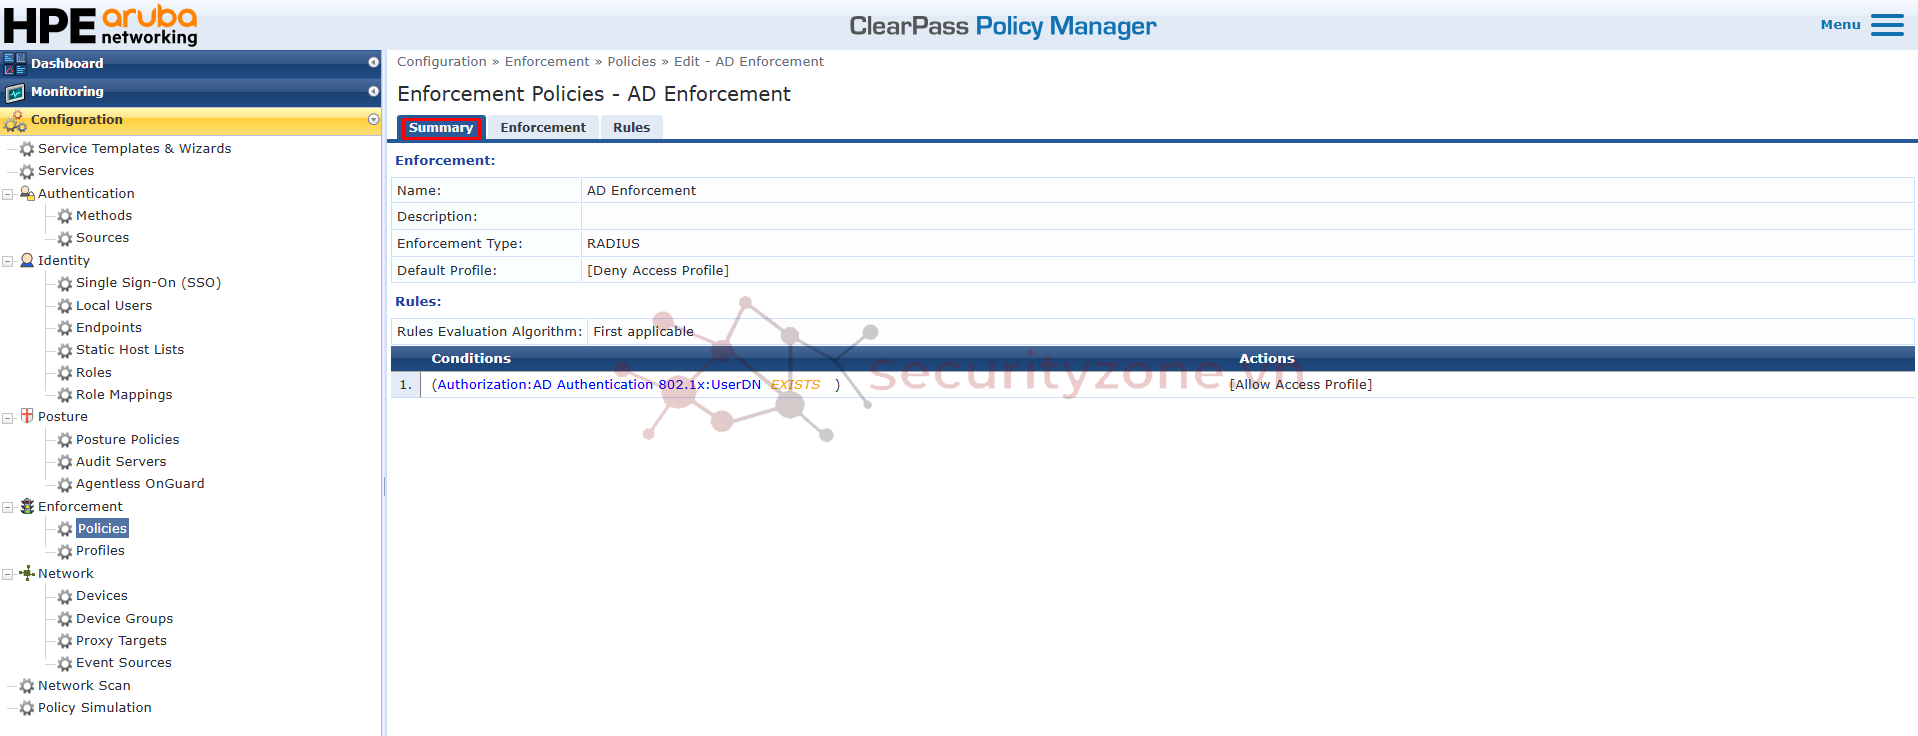Click the sidebar collapse splitter handle
The image size is (1918, 736).
click(384, 486)
